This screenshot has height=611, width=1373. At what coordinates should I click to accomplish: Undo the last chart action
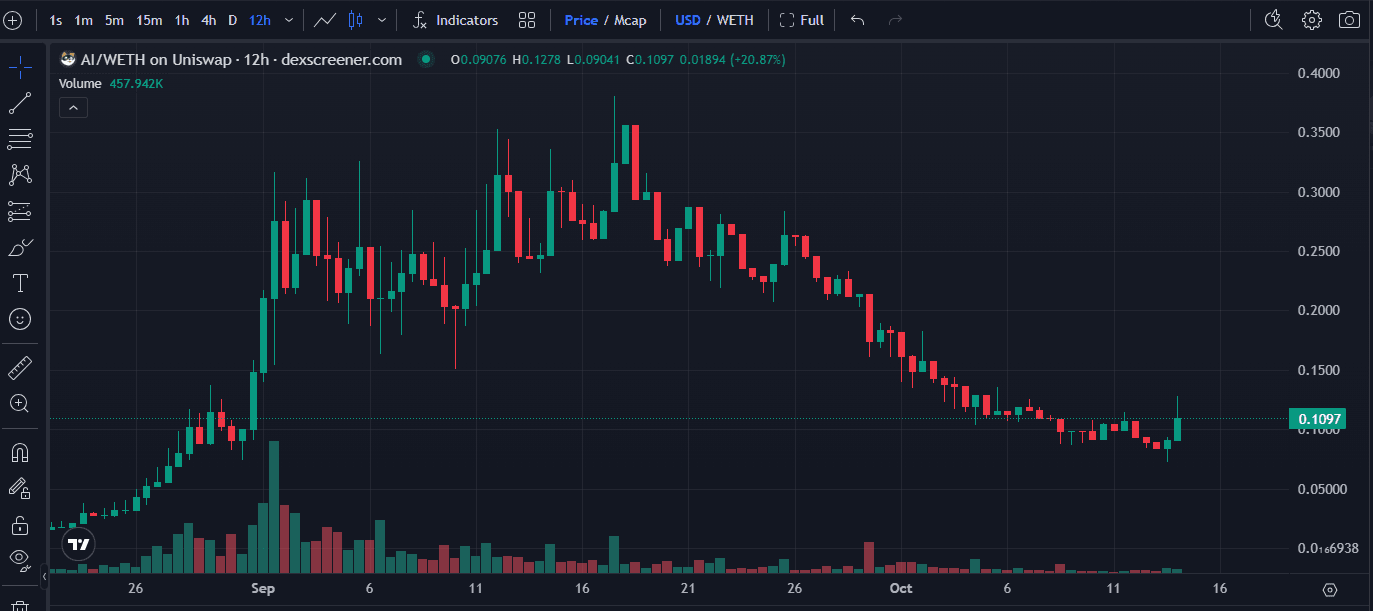click(857, 20)
